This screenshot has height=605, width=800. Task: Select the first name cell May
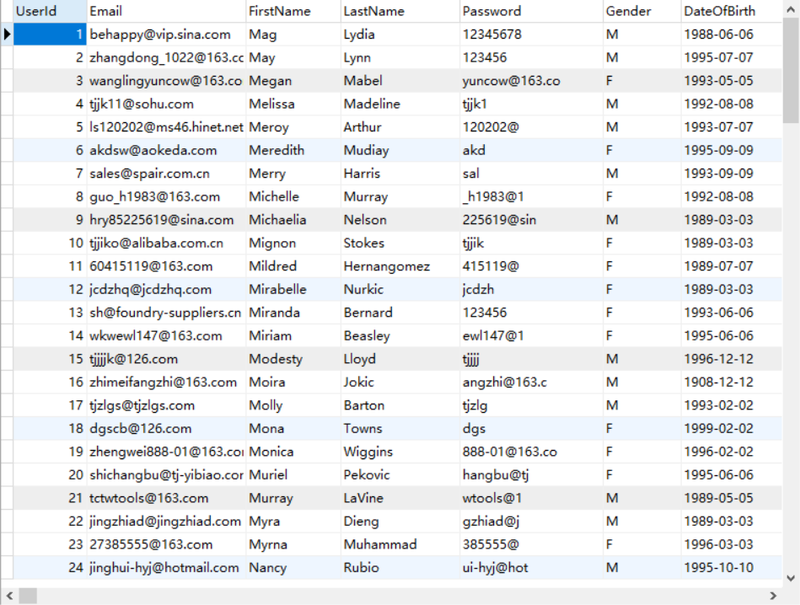point(293,57)
